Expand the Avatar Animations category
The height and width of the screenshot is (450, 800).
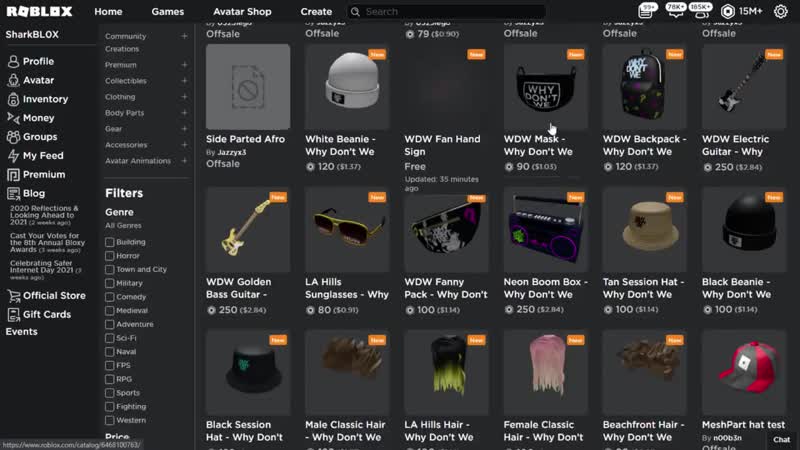(x=184, y=161)
